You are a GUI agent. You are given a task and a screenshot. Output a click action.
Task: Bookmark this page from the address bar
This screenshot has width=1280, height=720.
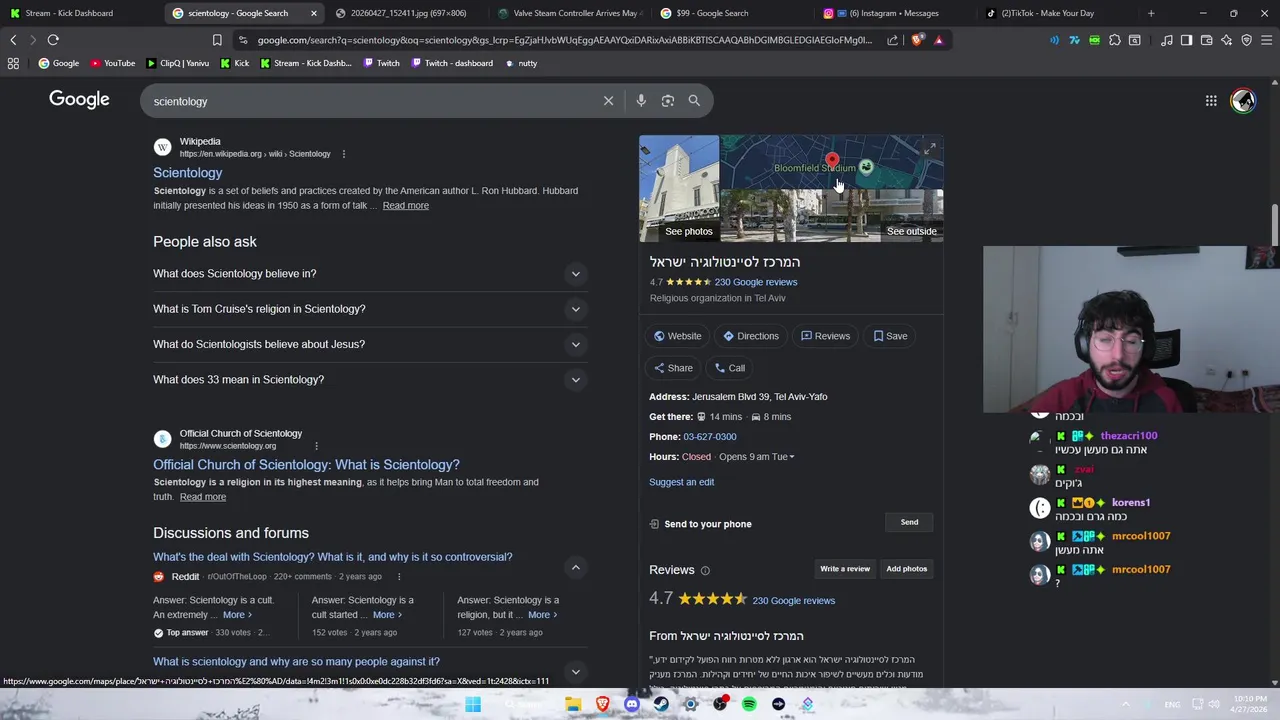217,40
